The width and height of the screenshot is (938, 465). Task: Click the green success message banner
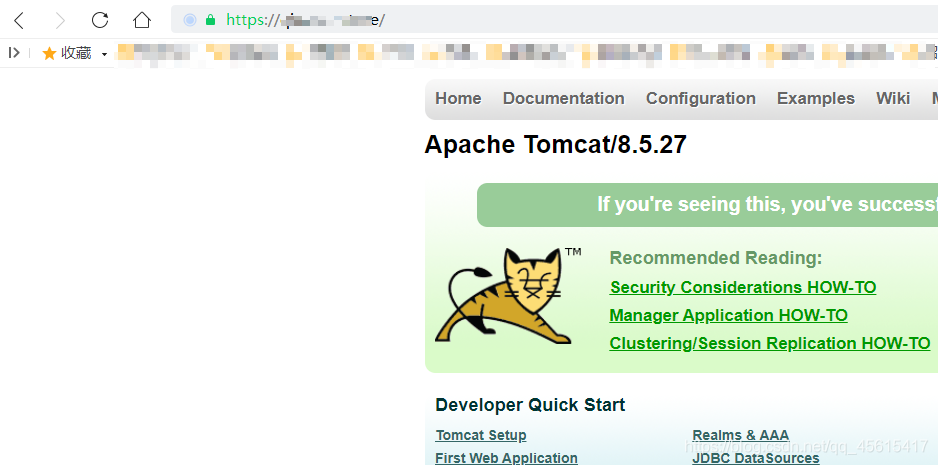[x=708, y=205]
